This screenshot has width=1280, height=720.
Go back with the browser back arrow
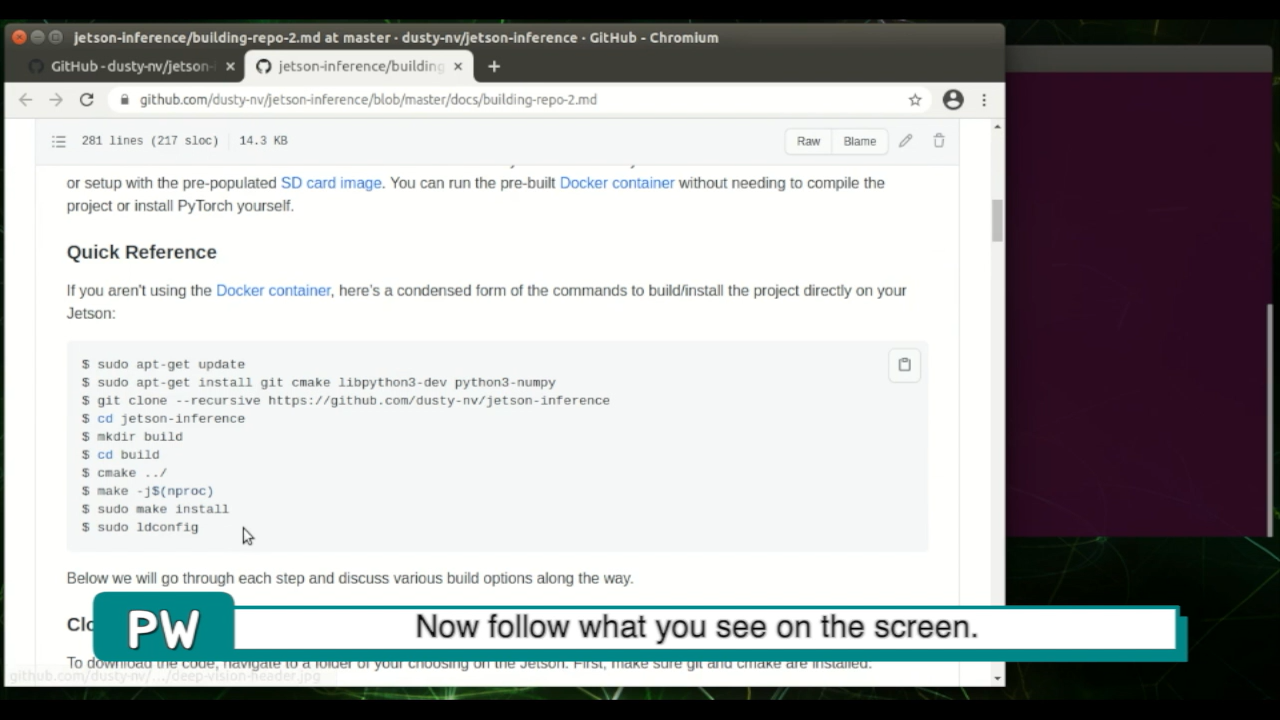(x=26, y=100)
